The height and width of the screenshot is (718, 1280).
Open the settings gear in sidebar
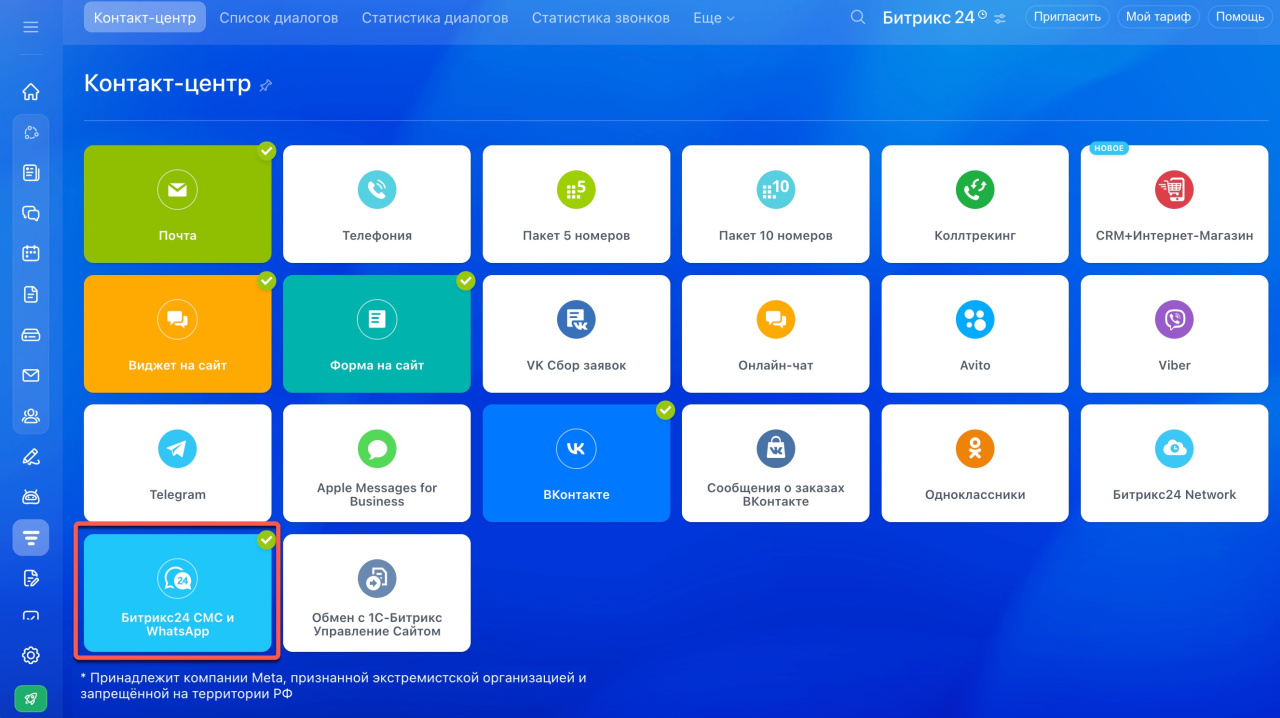click(x=31, y=655)
